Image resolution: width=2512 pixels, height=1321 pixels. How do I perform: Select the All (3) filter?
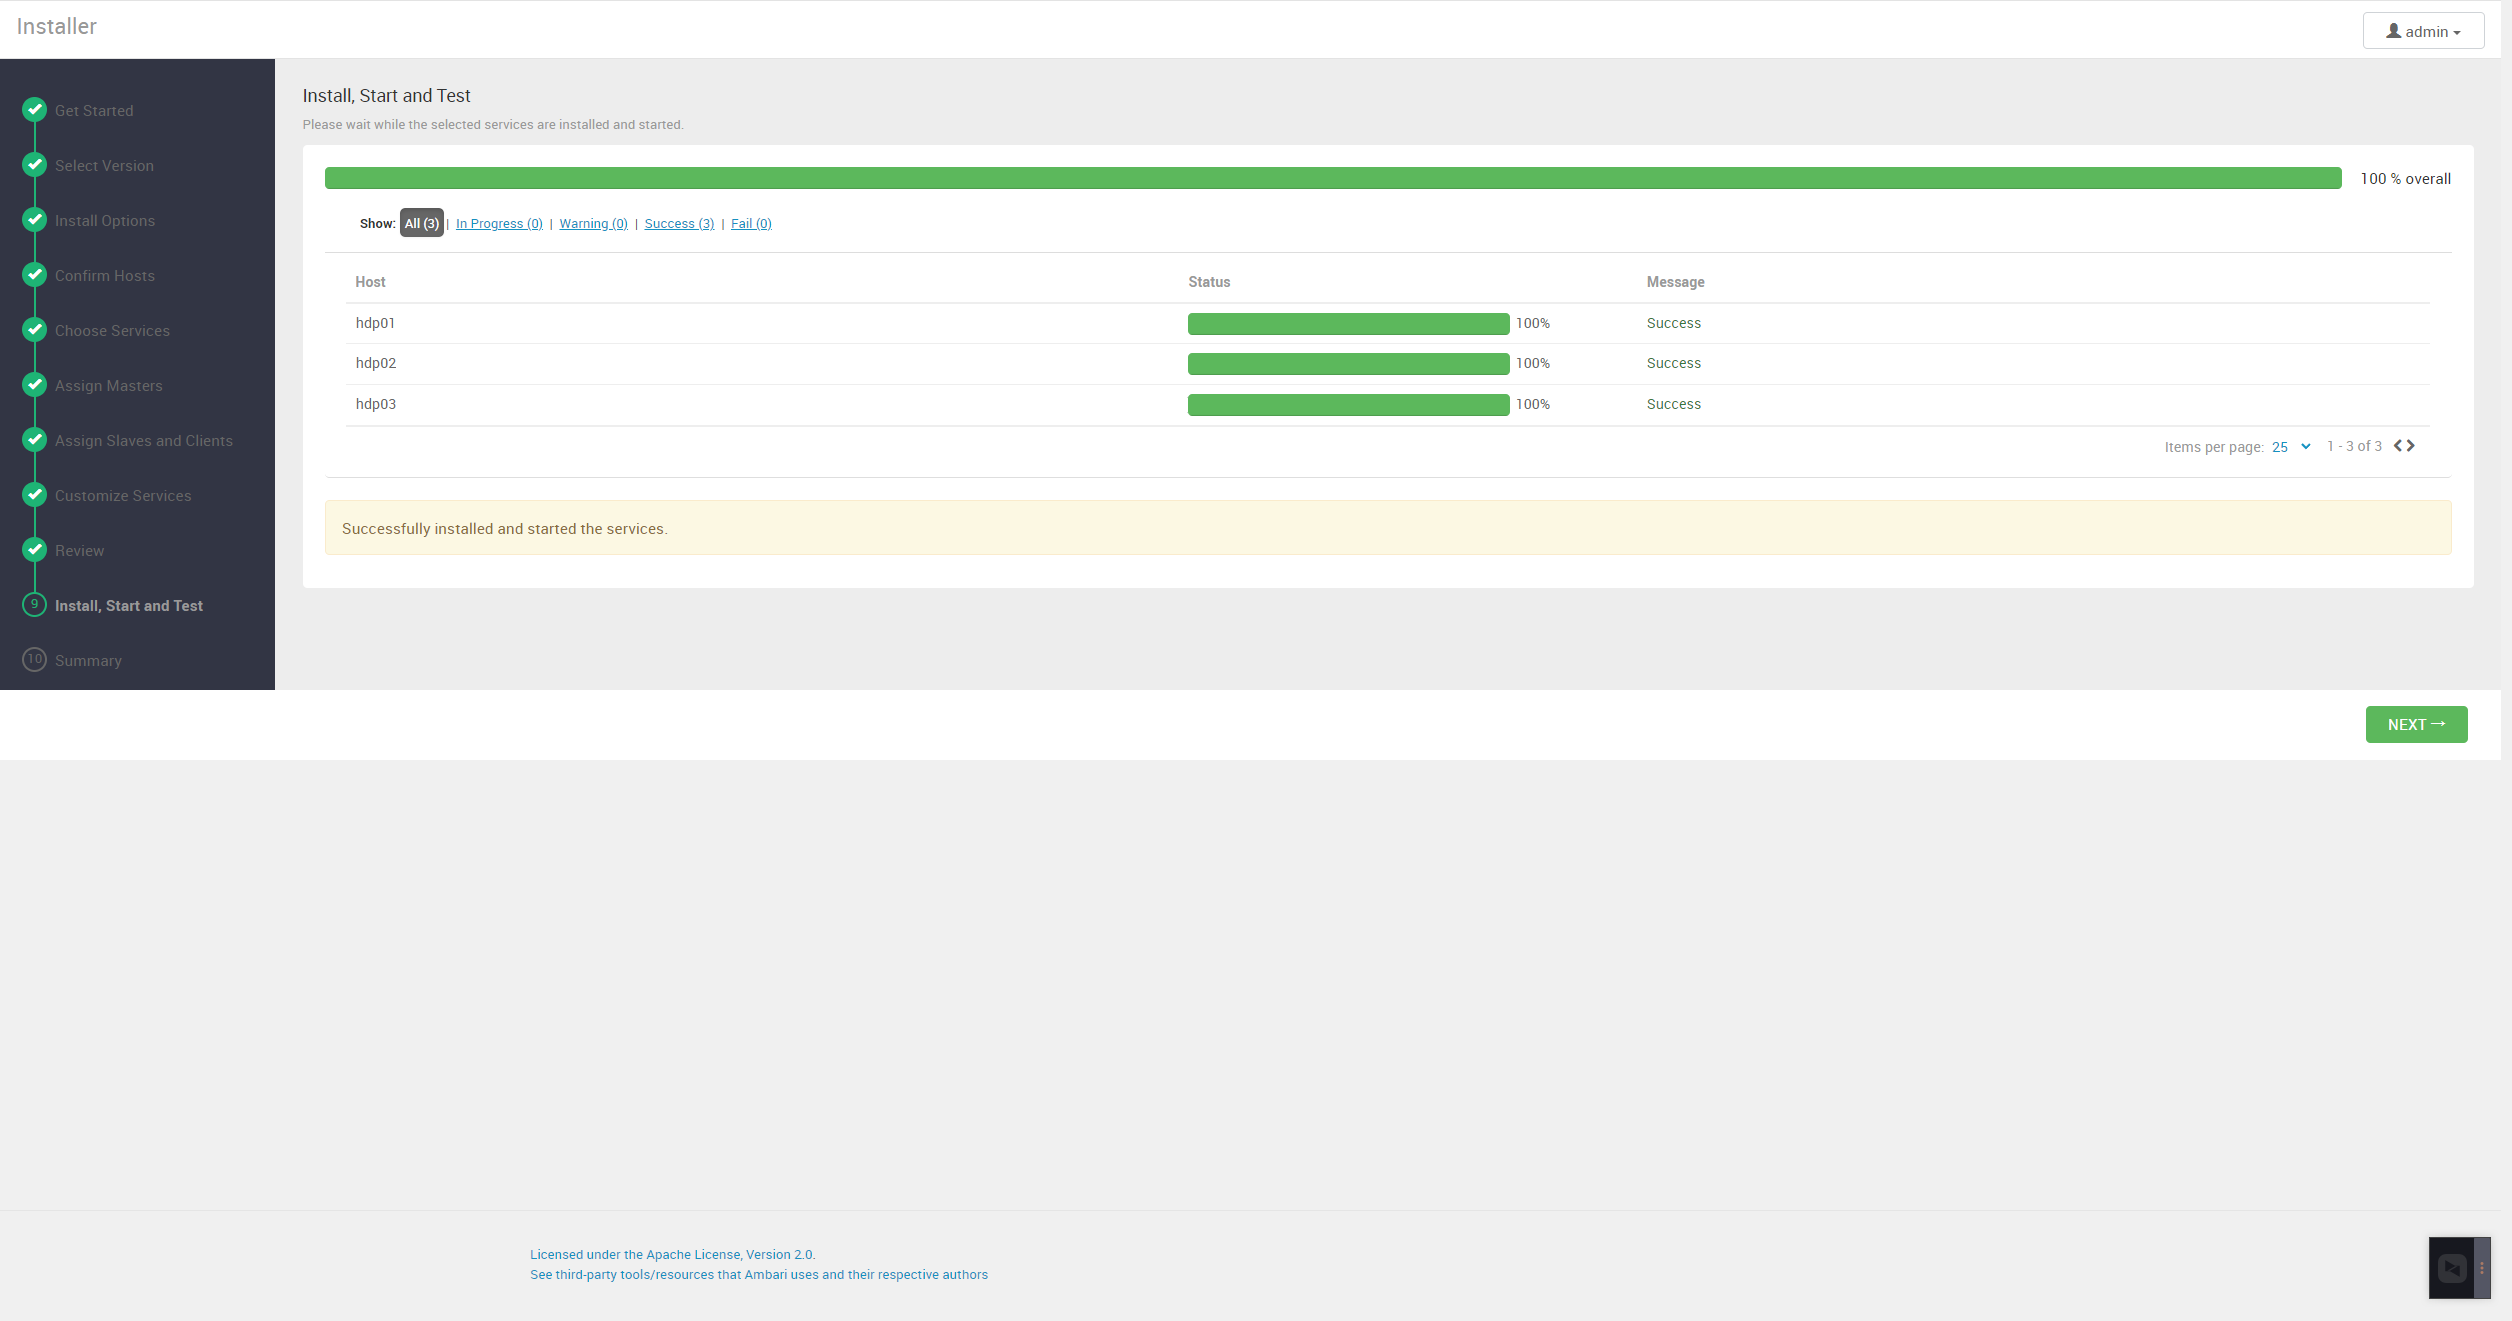[x=421, y=223]
